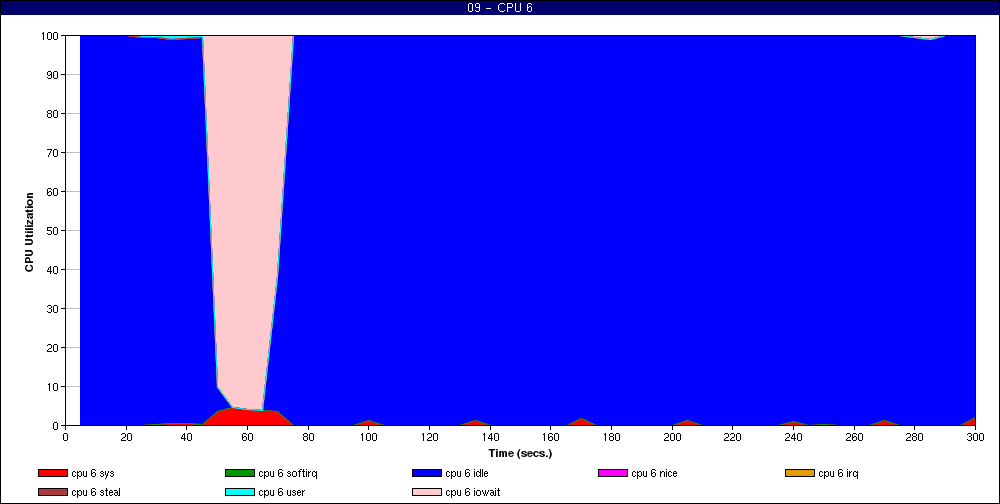Click the brown cpu 6 steal legend swatch
The height and width of the screenshot is (504, 1000).
pos(52,493)
